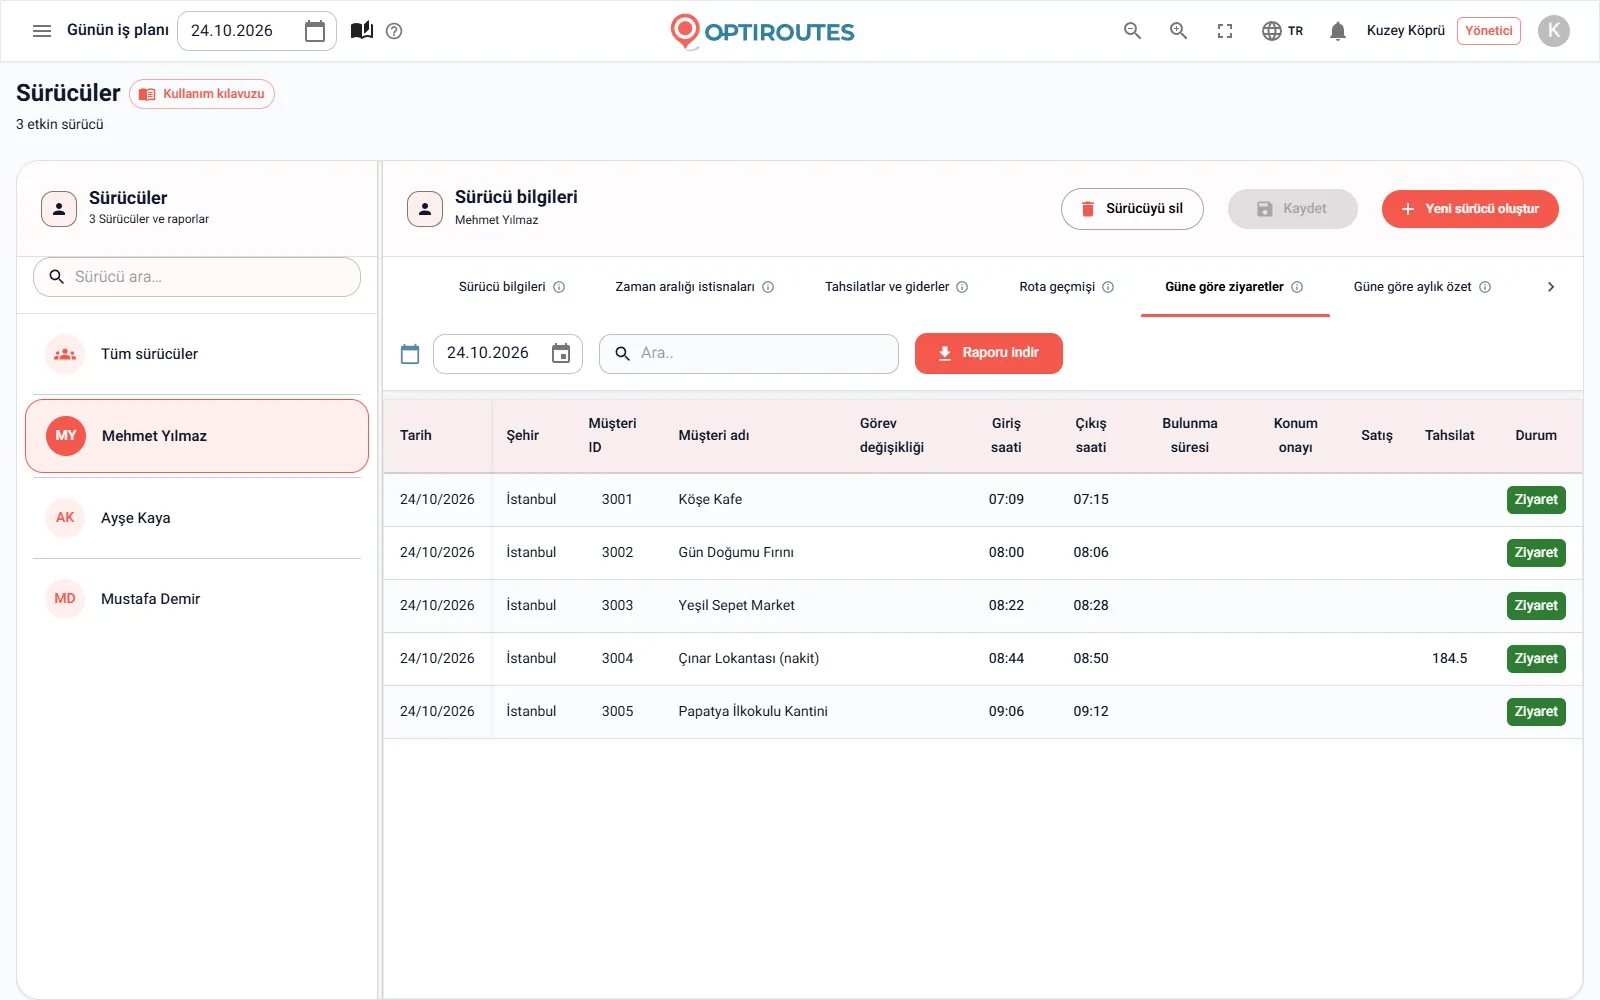Click Ziyaret status for Çınar Lokantası
The height and width of the screenshot is (1000, 1600).
[x=1536, y=659]
